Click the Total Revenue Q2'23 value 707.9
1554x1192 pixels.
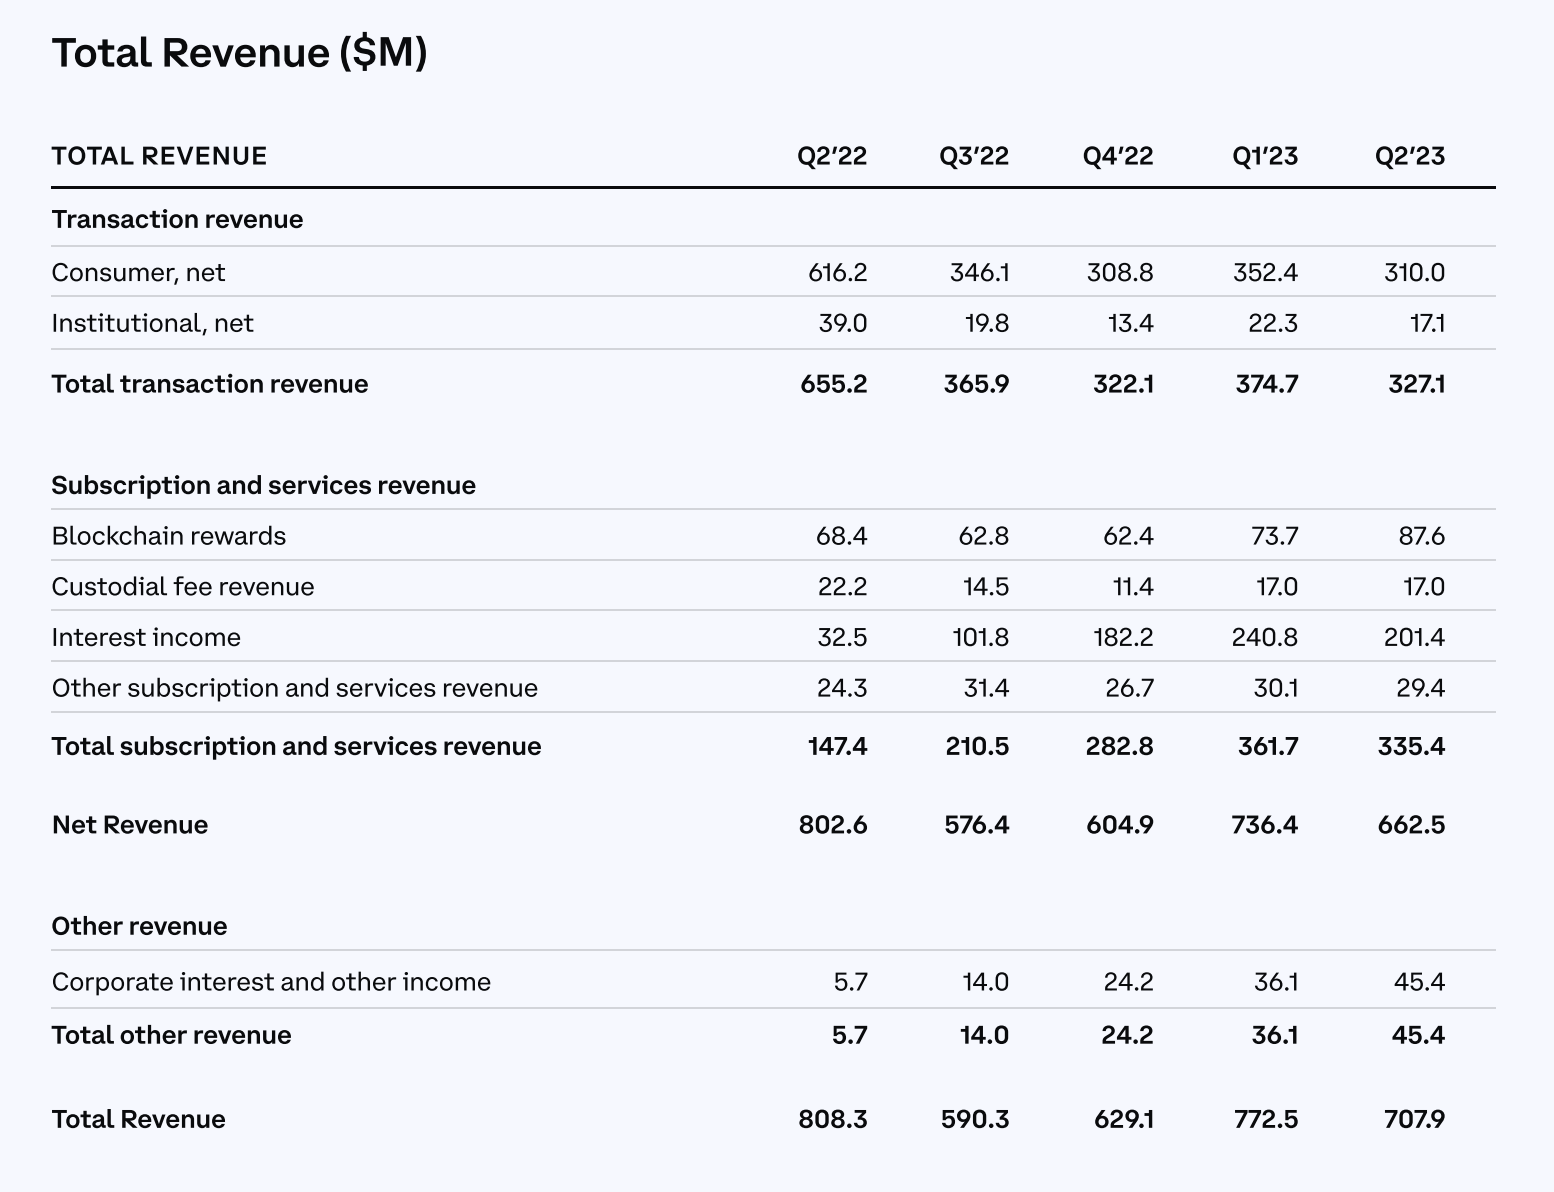point(1414,1119)
